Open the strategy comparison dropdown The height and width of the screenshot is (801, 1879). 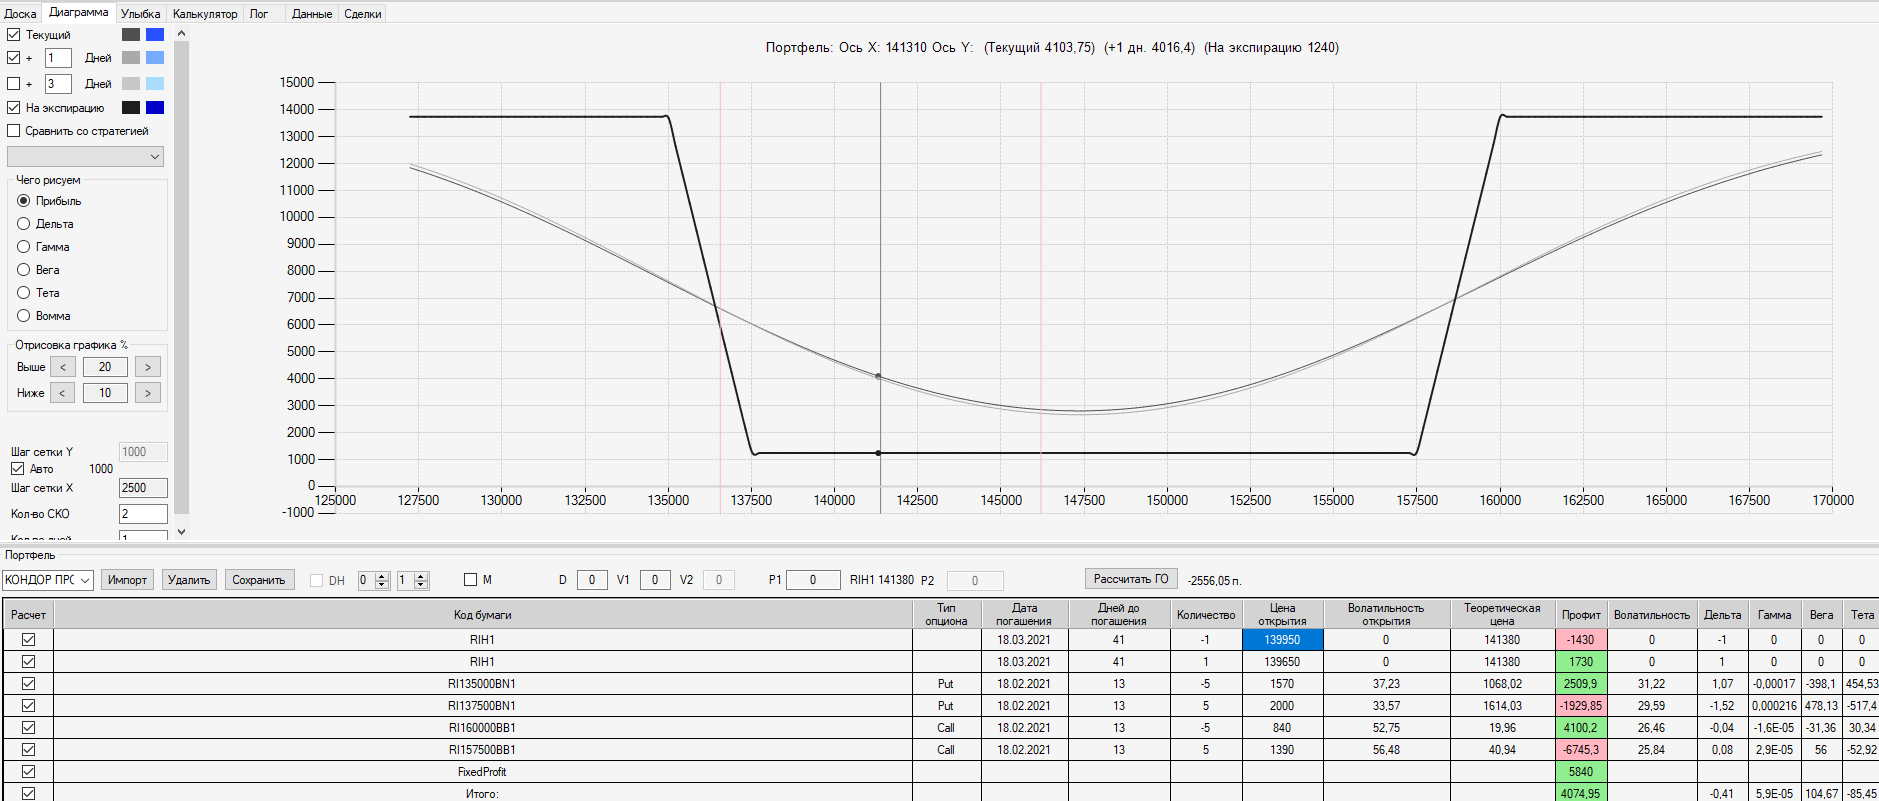tap(85, 157)
